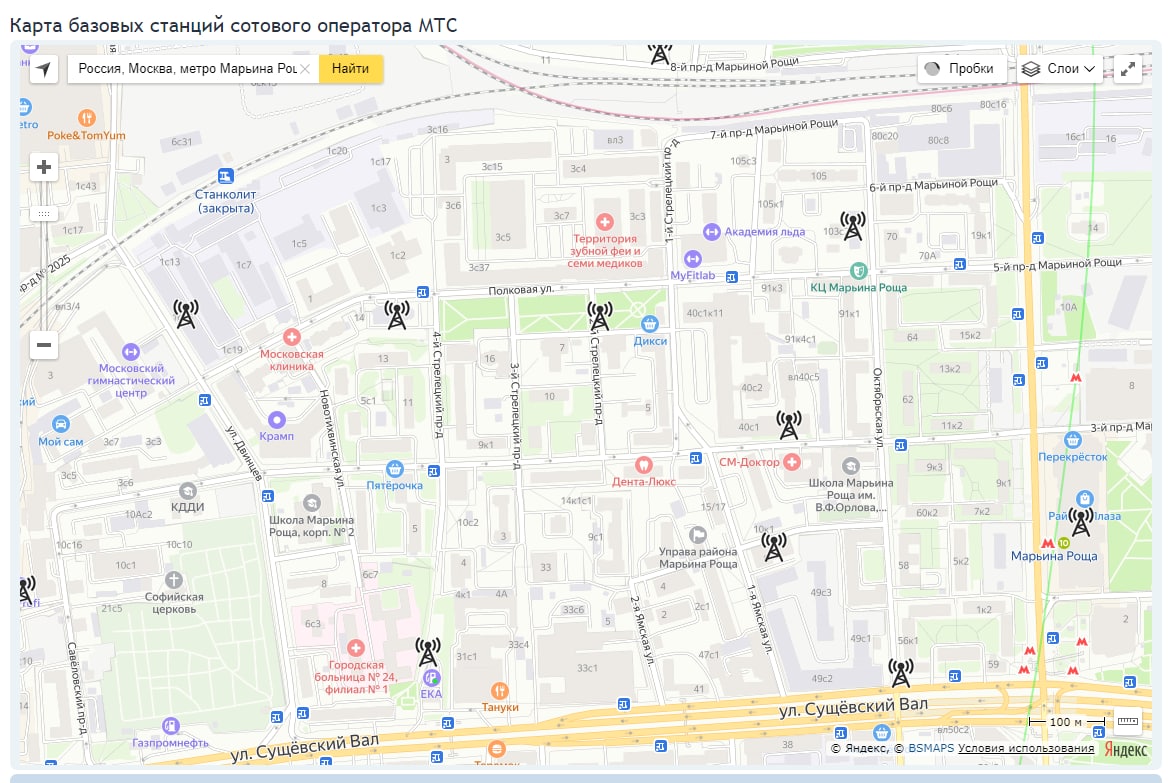Click the Софийская церковь marker
1169x783 pixels.
(174, 579)
